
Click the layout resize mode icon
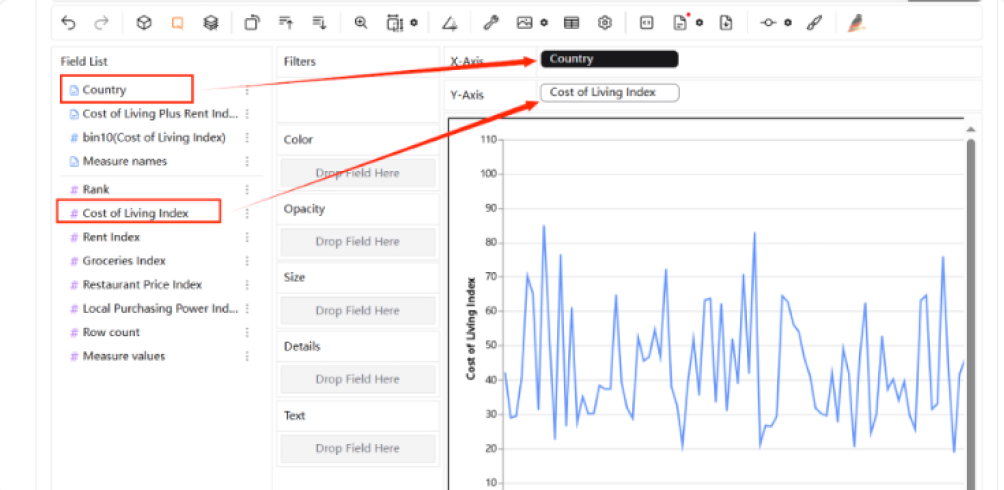point(394,23)
